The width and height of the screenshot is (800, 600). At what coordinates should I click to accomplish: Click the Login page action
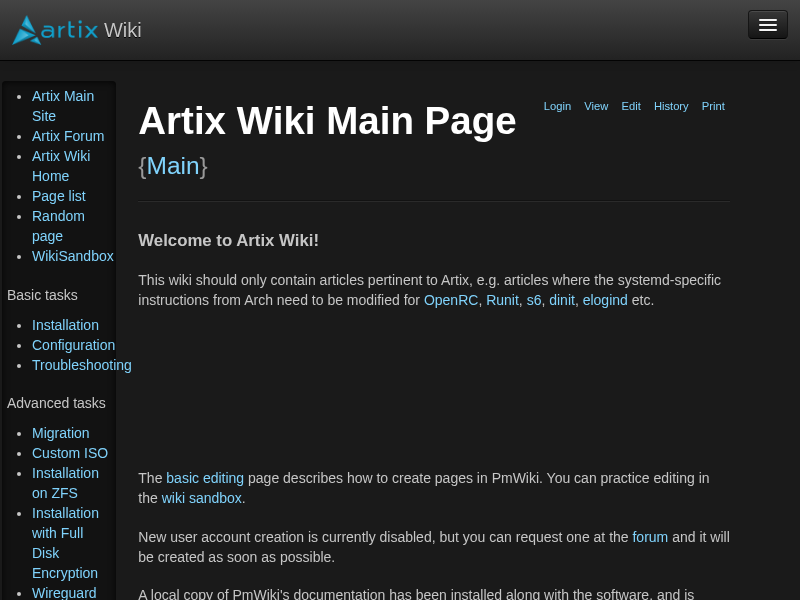point(557,106)
